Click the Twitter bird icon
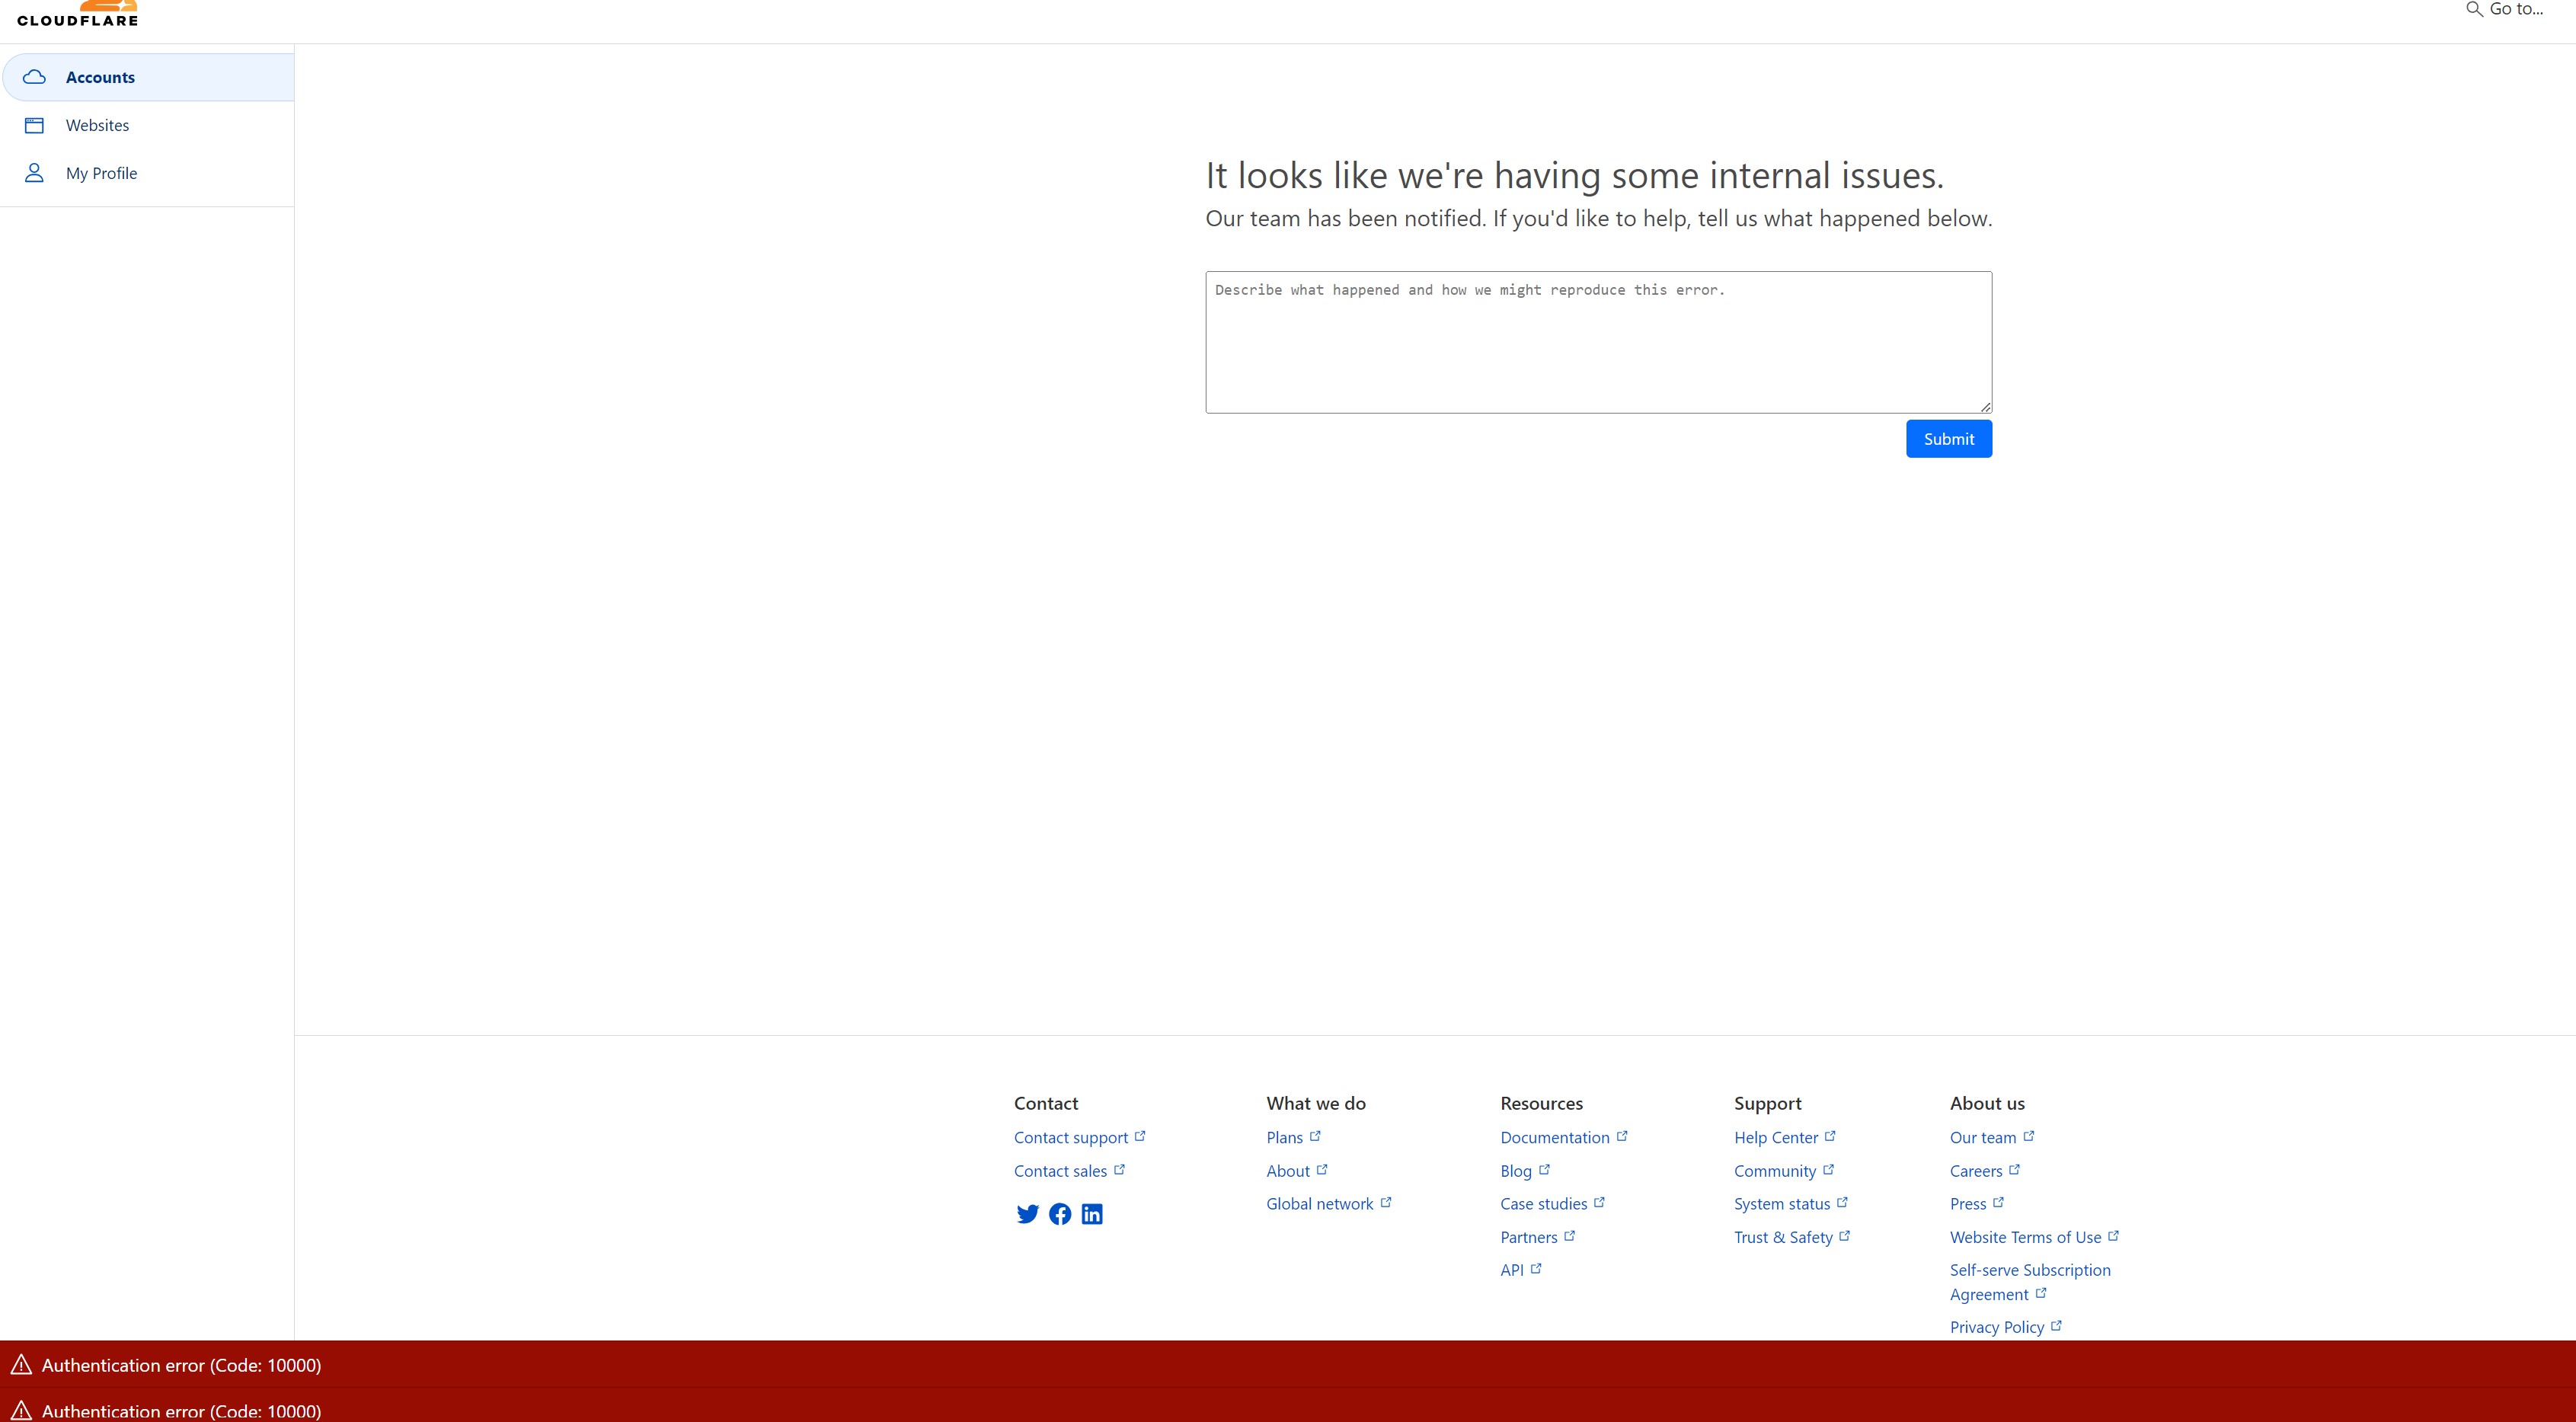The height and width of the screenshot is (1422, 2576). pos(1027,1214)
